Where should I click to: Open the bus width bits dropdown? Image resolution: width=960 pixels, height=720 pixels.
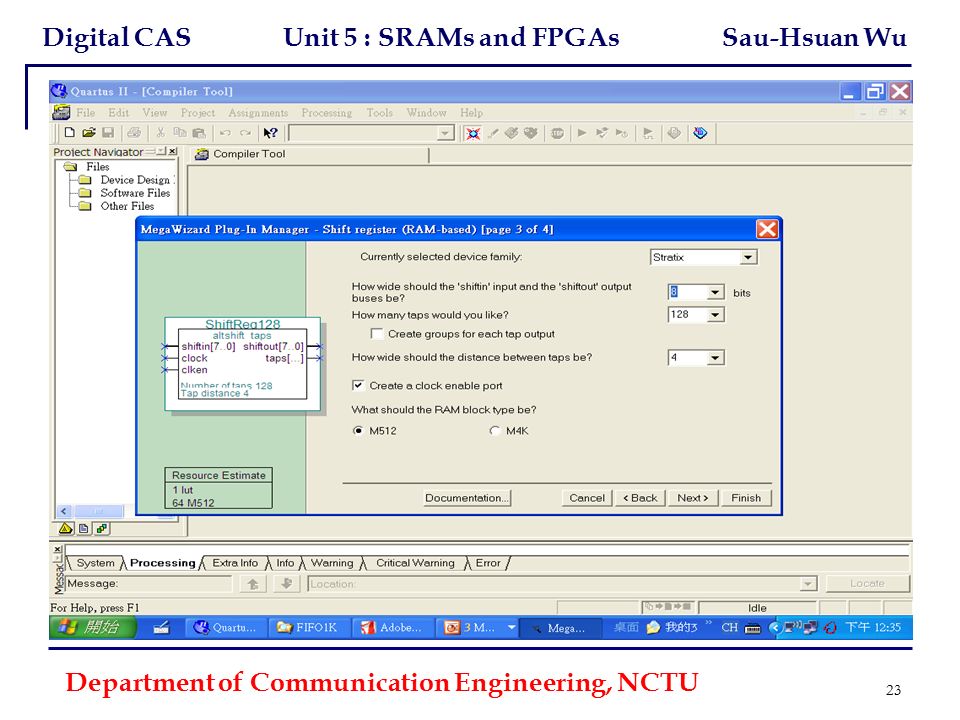(714, 293)
